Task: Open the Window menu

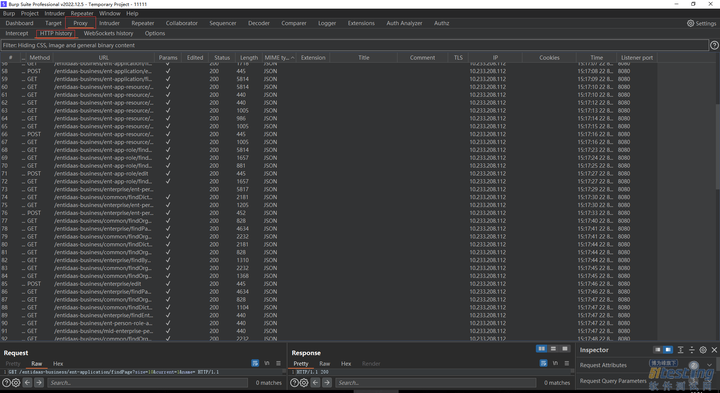Action: [110, 13]
